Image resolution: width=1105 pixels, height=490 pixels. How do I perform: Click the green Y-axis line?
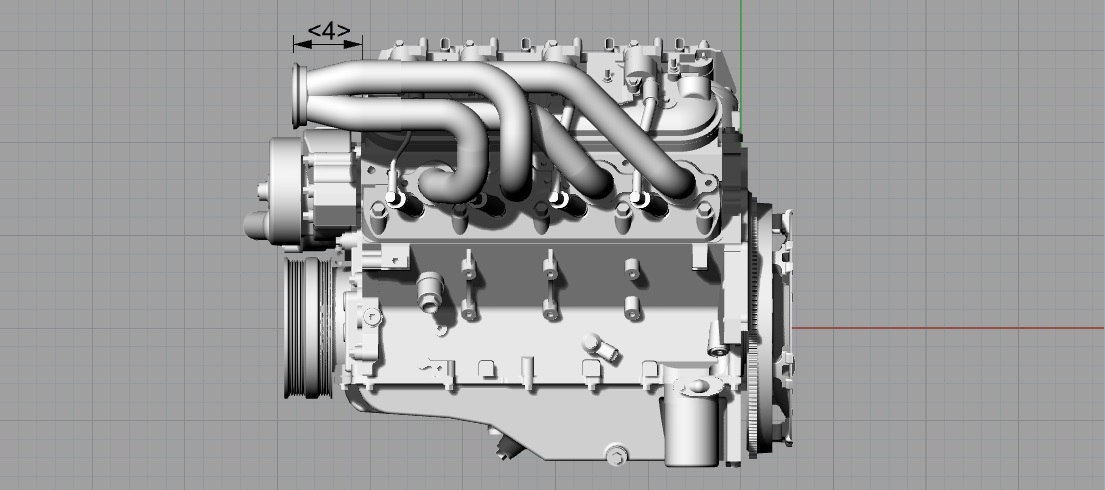741,67
